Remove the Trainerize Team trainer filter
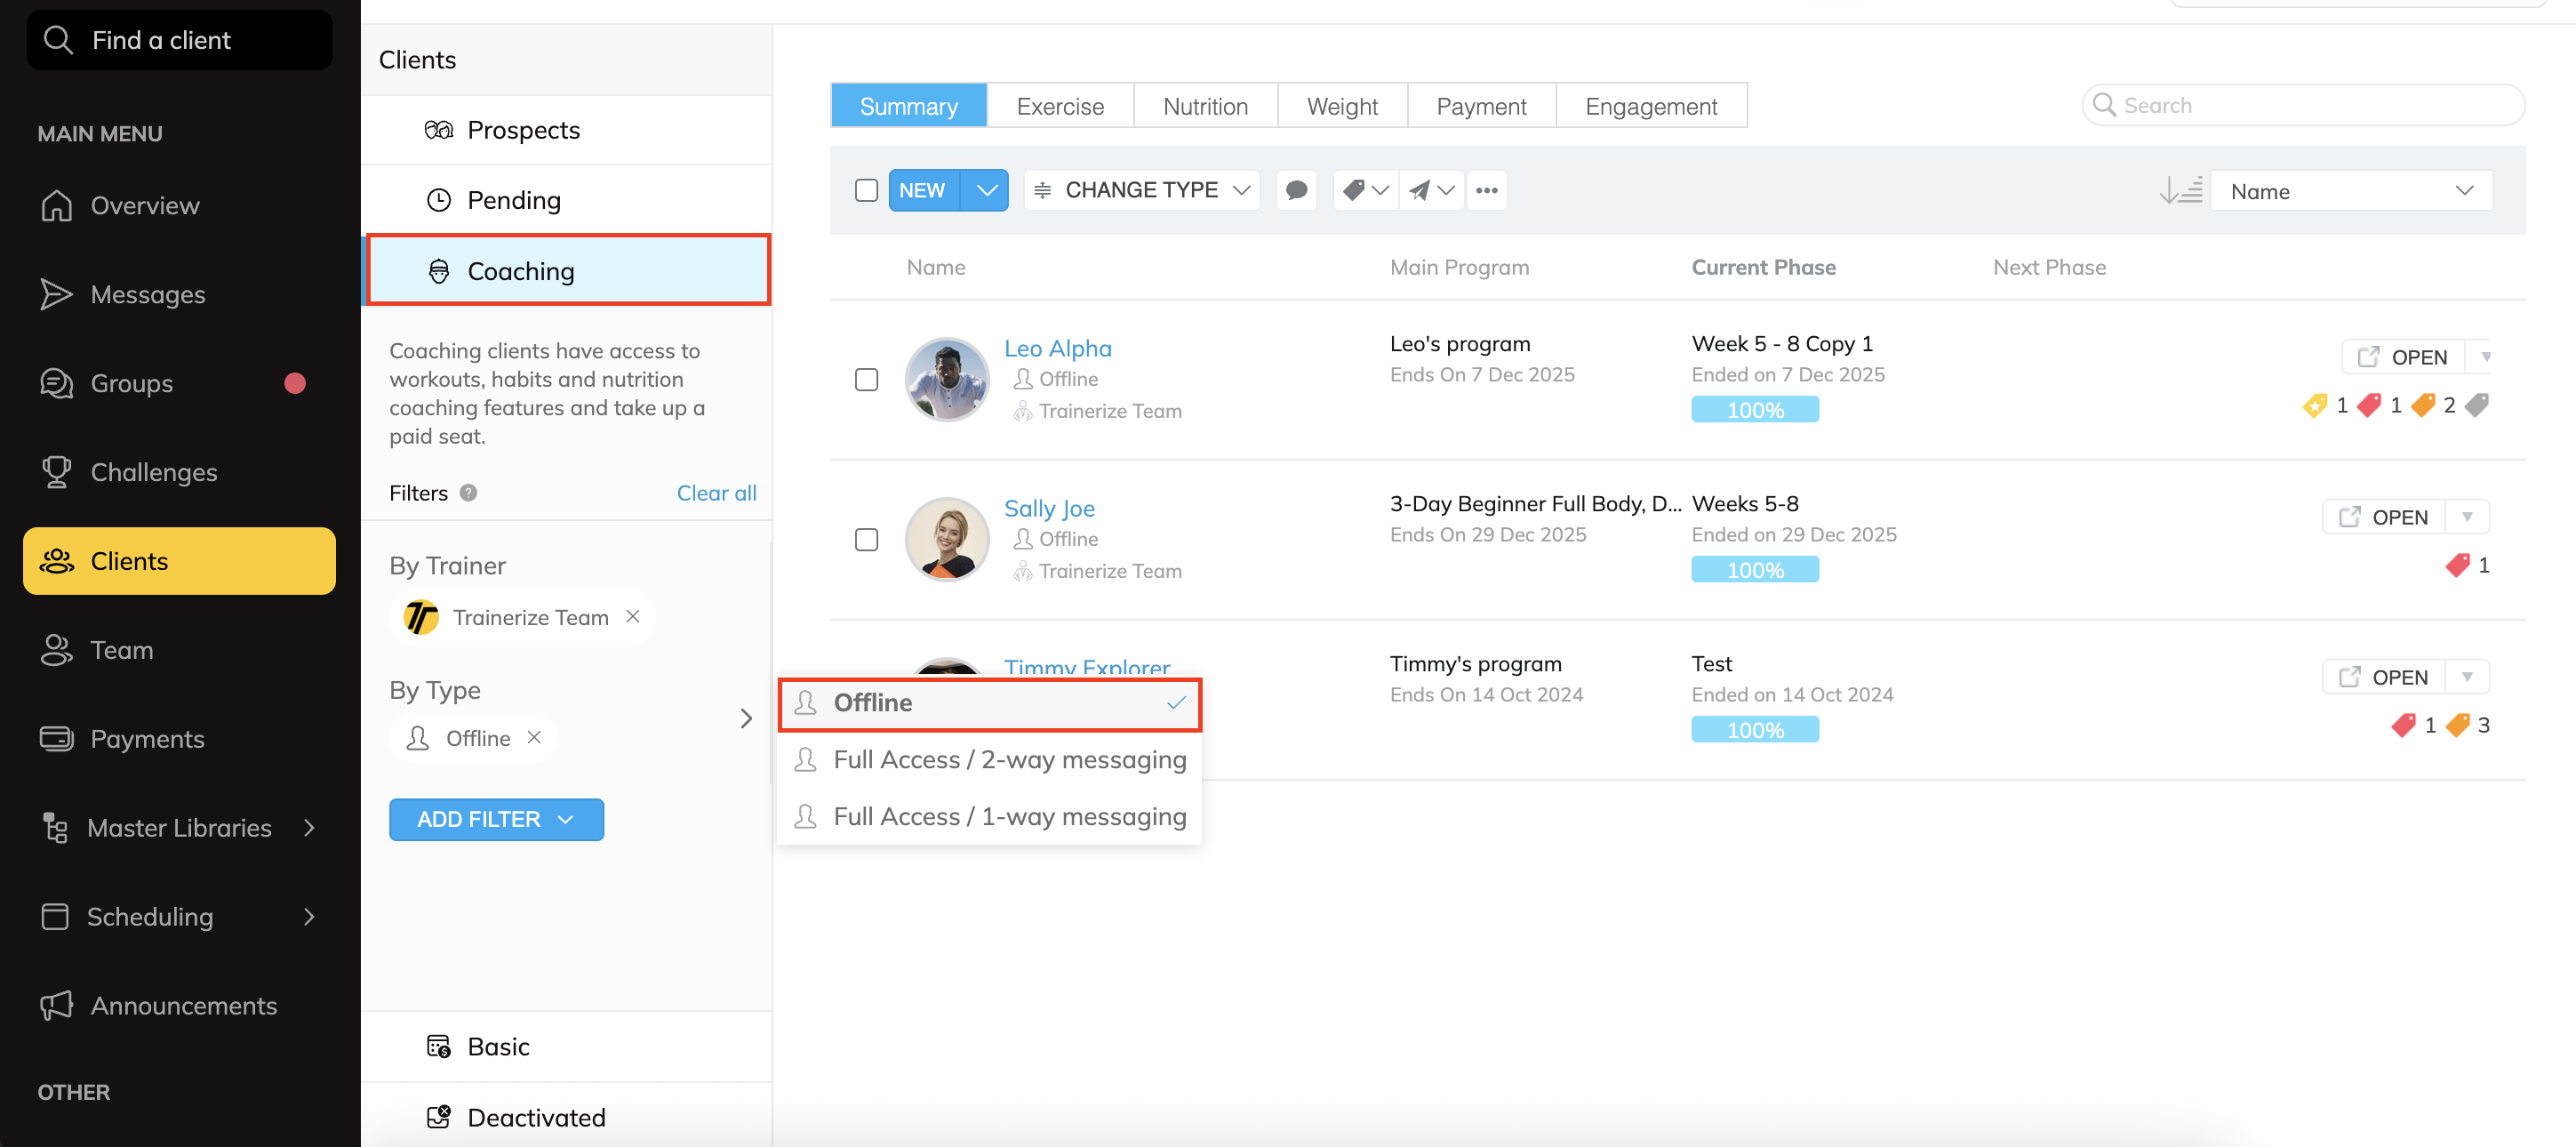 coord(633,617)
